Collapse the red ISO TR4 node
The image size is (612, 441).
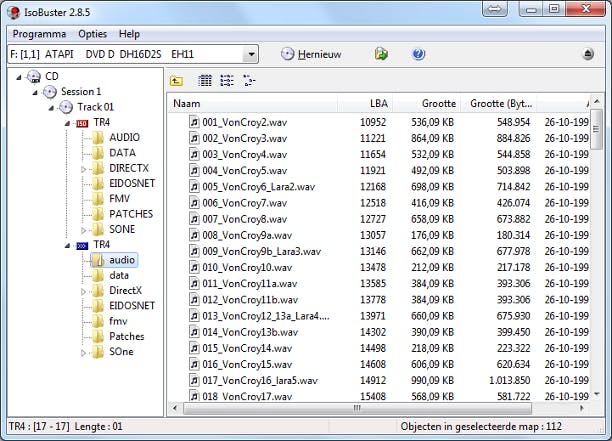coord(67,123)
